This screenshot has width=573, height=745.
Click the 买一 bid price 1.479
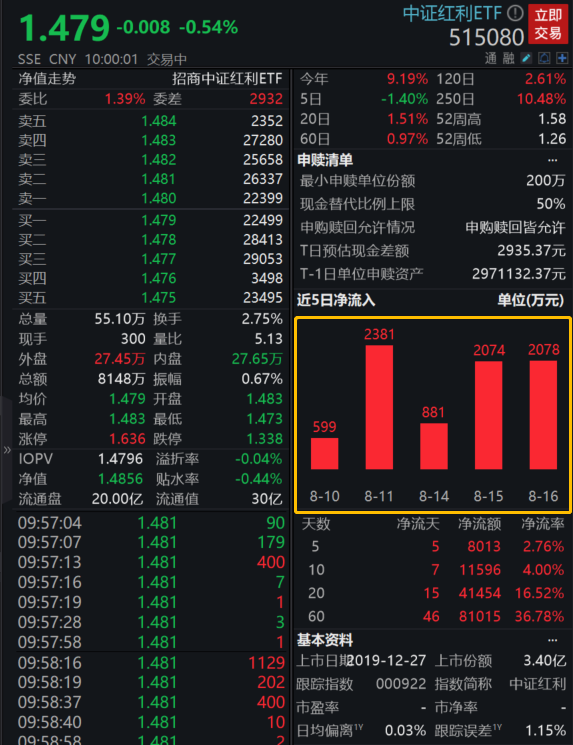(159, 220)
